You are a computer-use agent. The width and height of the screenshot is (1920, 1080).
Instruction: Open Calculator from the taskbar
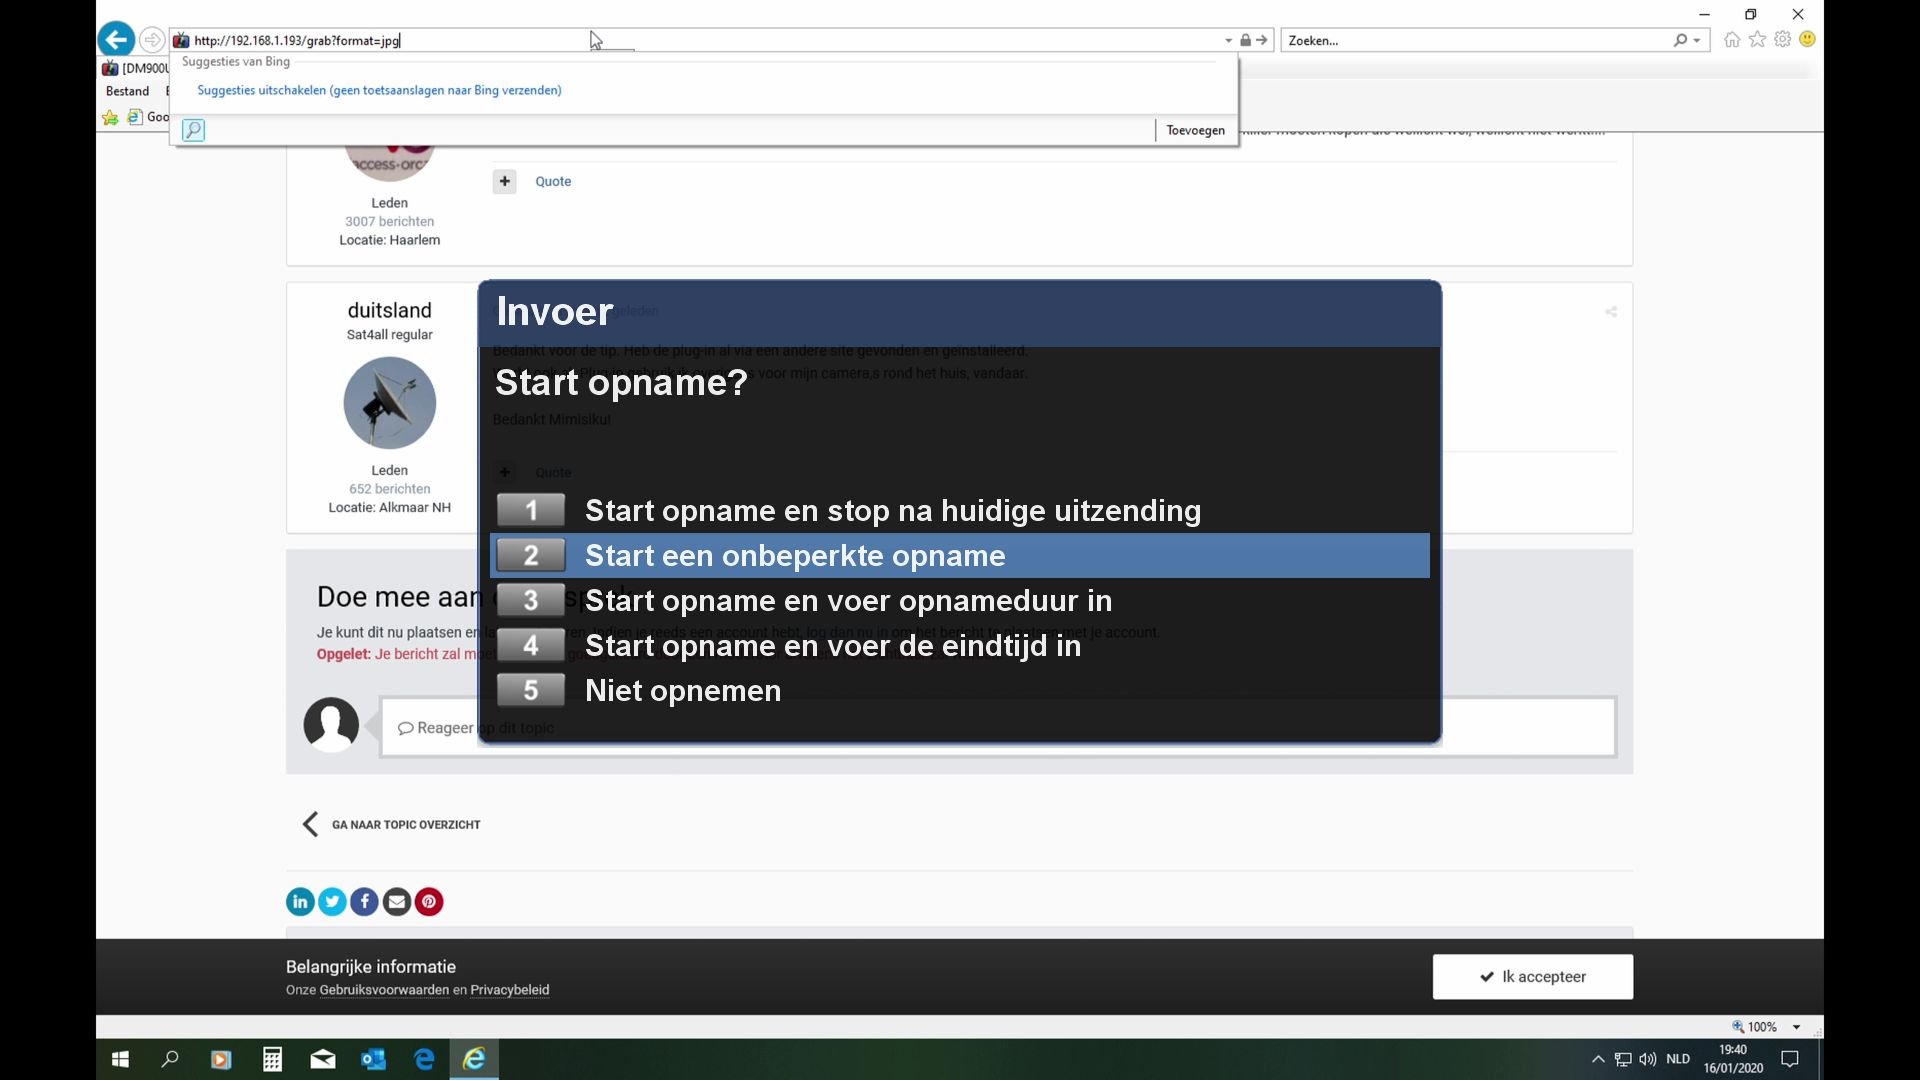[272, 1059]
